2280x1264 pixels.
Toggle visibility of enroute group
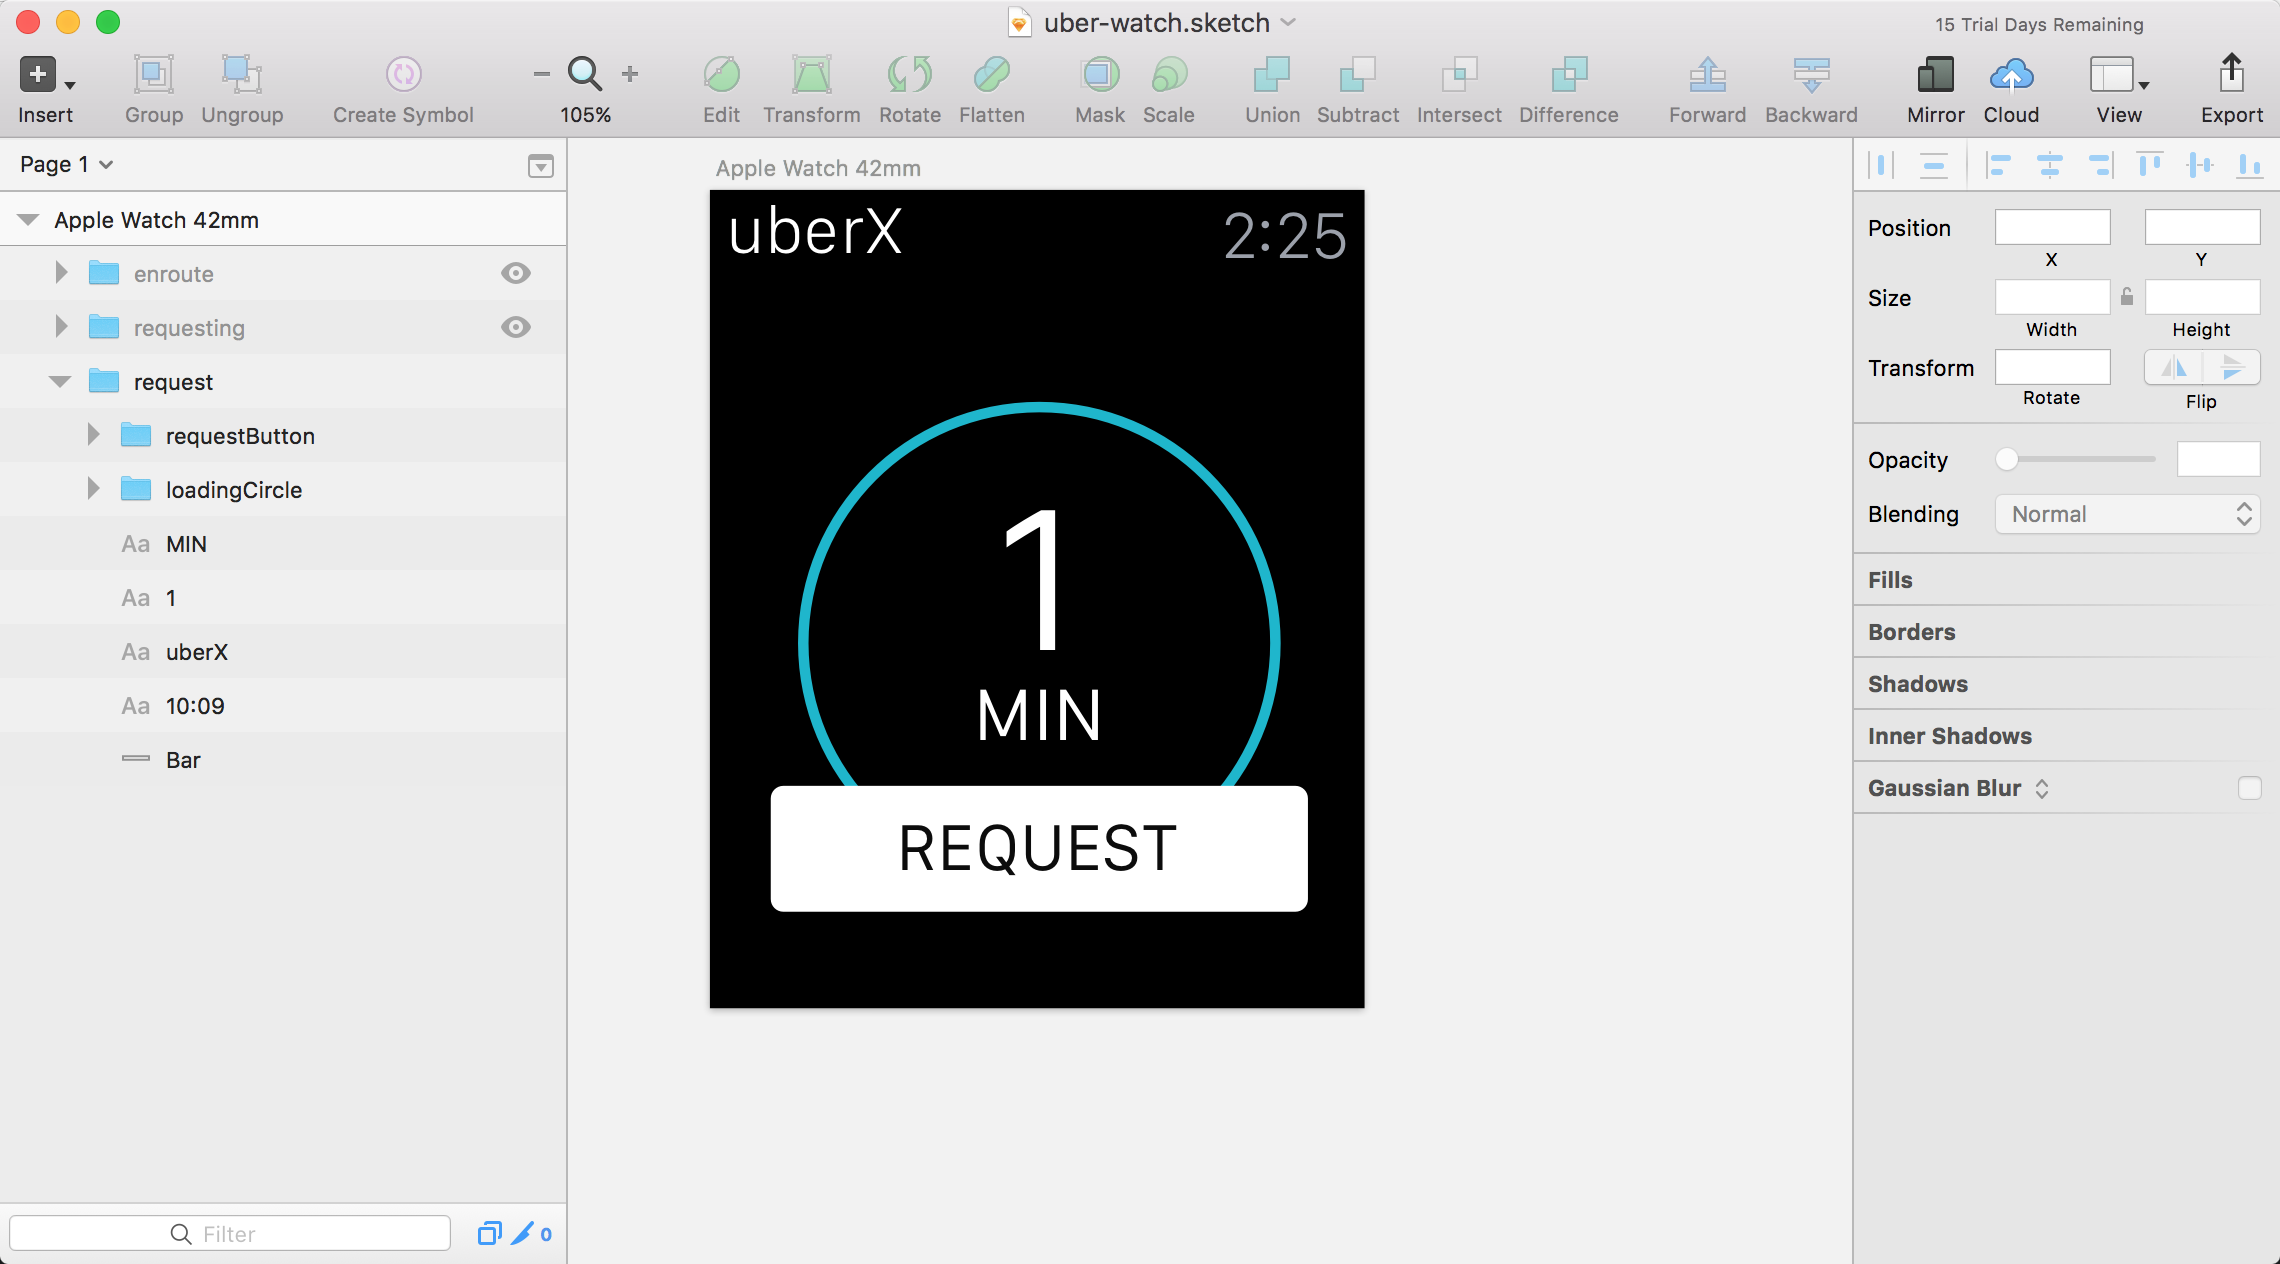click(x=516, y=273)
